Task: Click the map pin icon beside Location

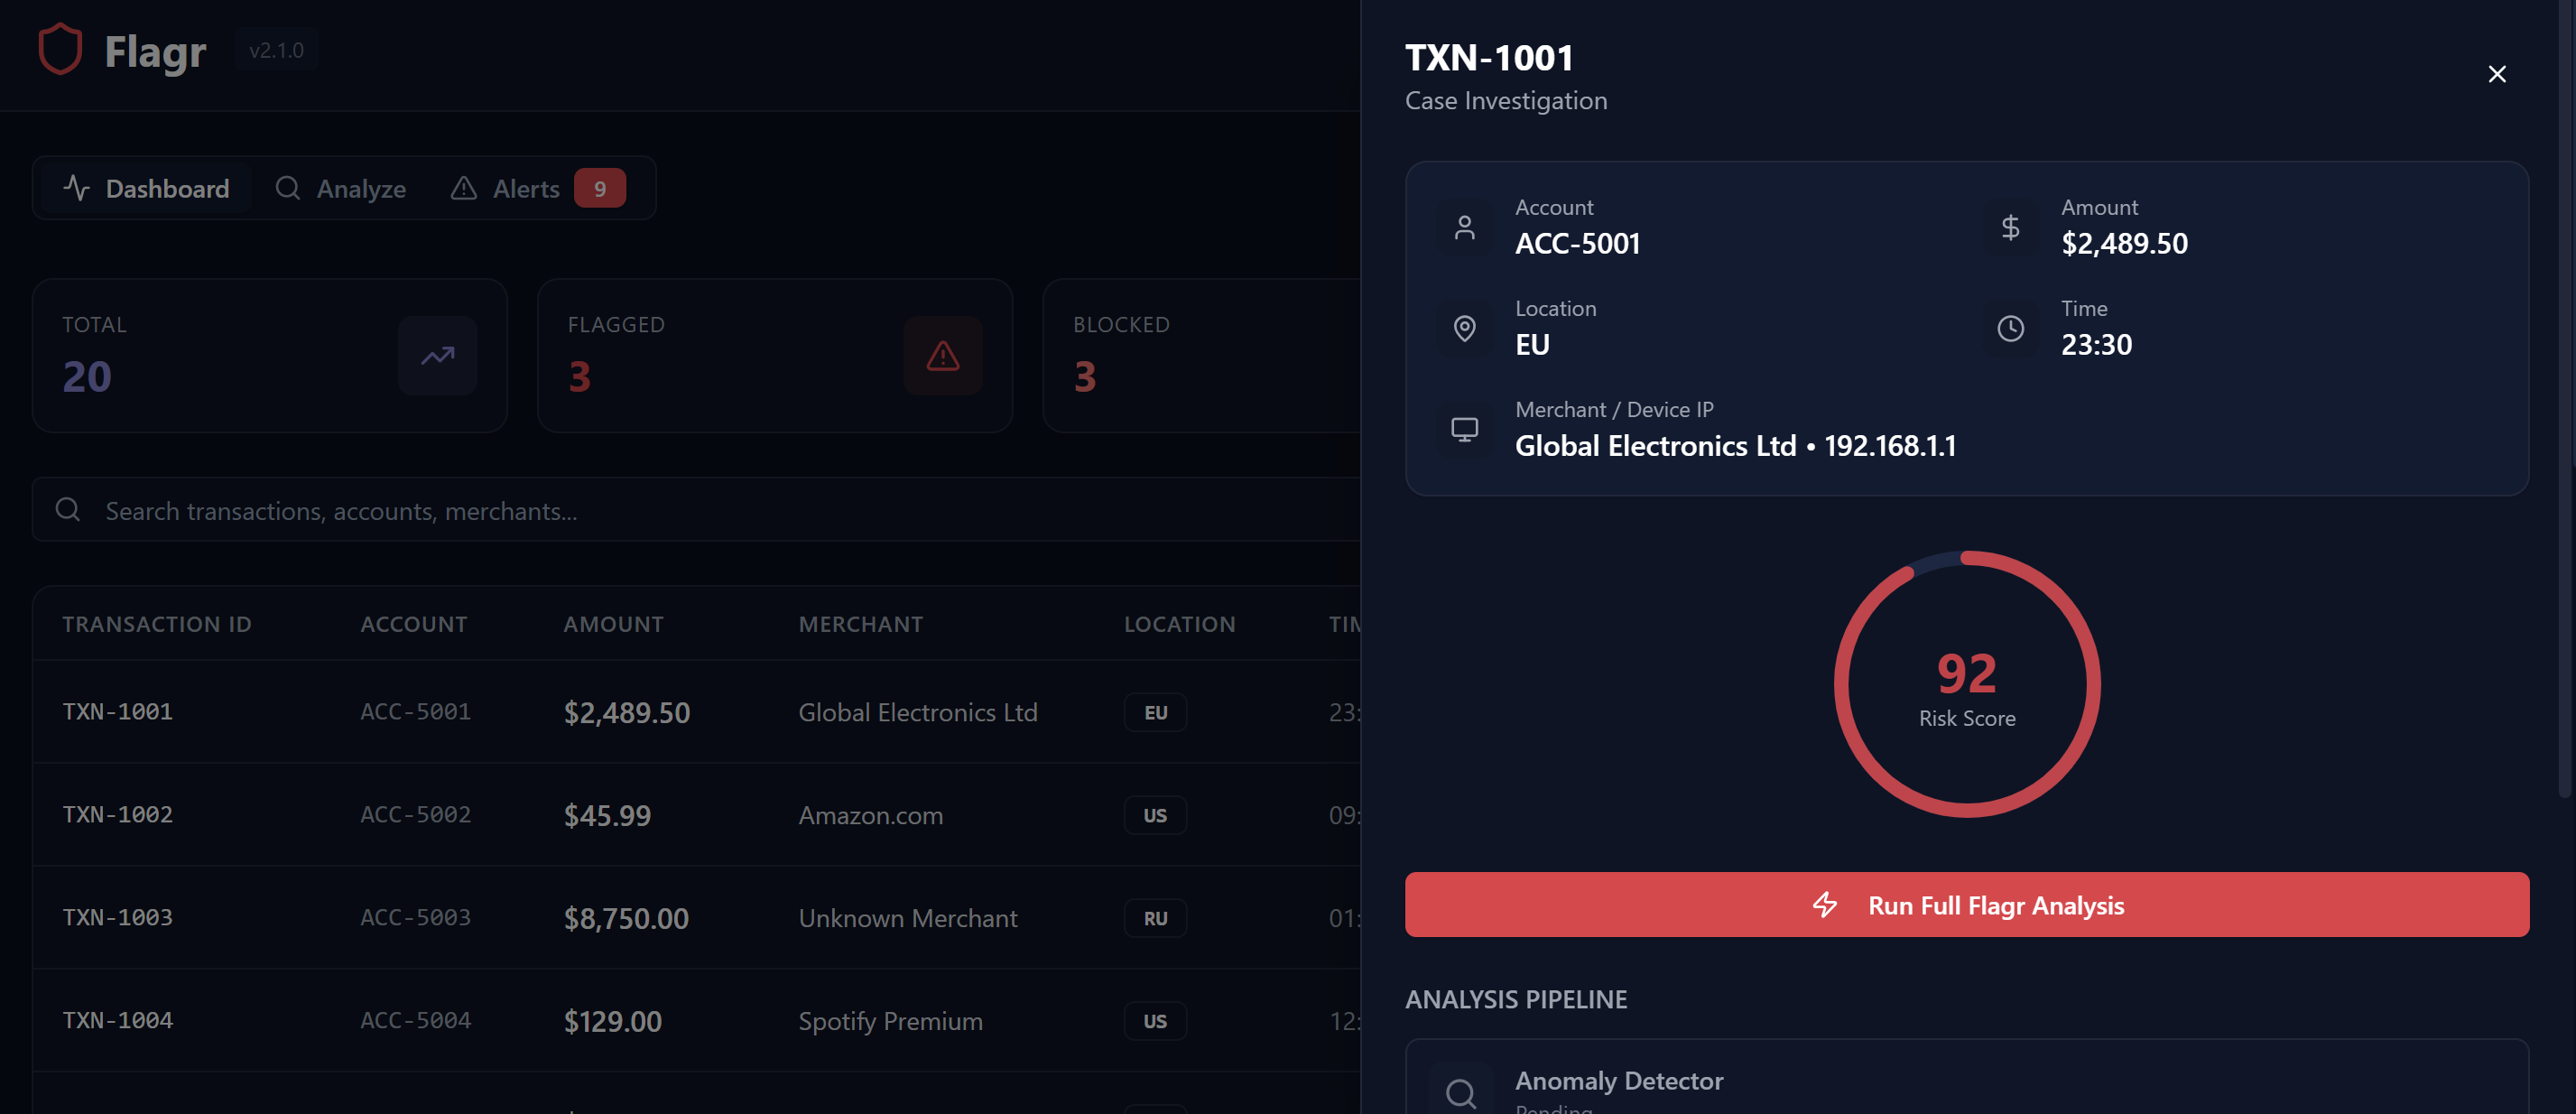Action: pos(1464,329)
